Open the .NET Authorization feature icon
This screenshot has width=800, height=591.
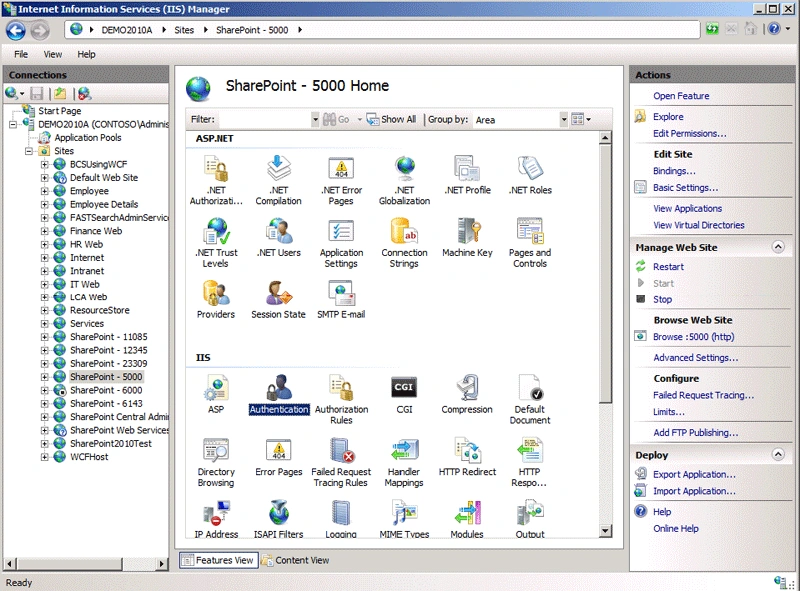[216, 180]
